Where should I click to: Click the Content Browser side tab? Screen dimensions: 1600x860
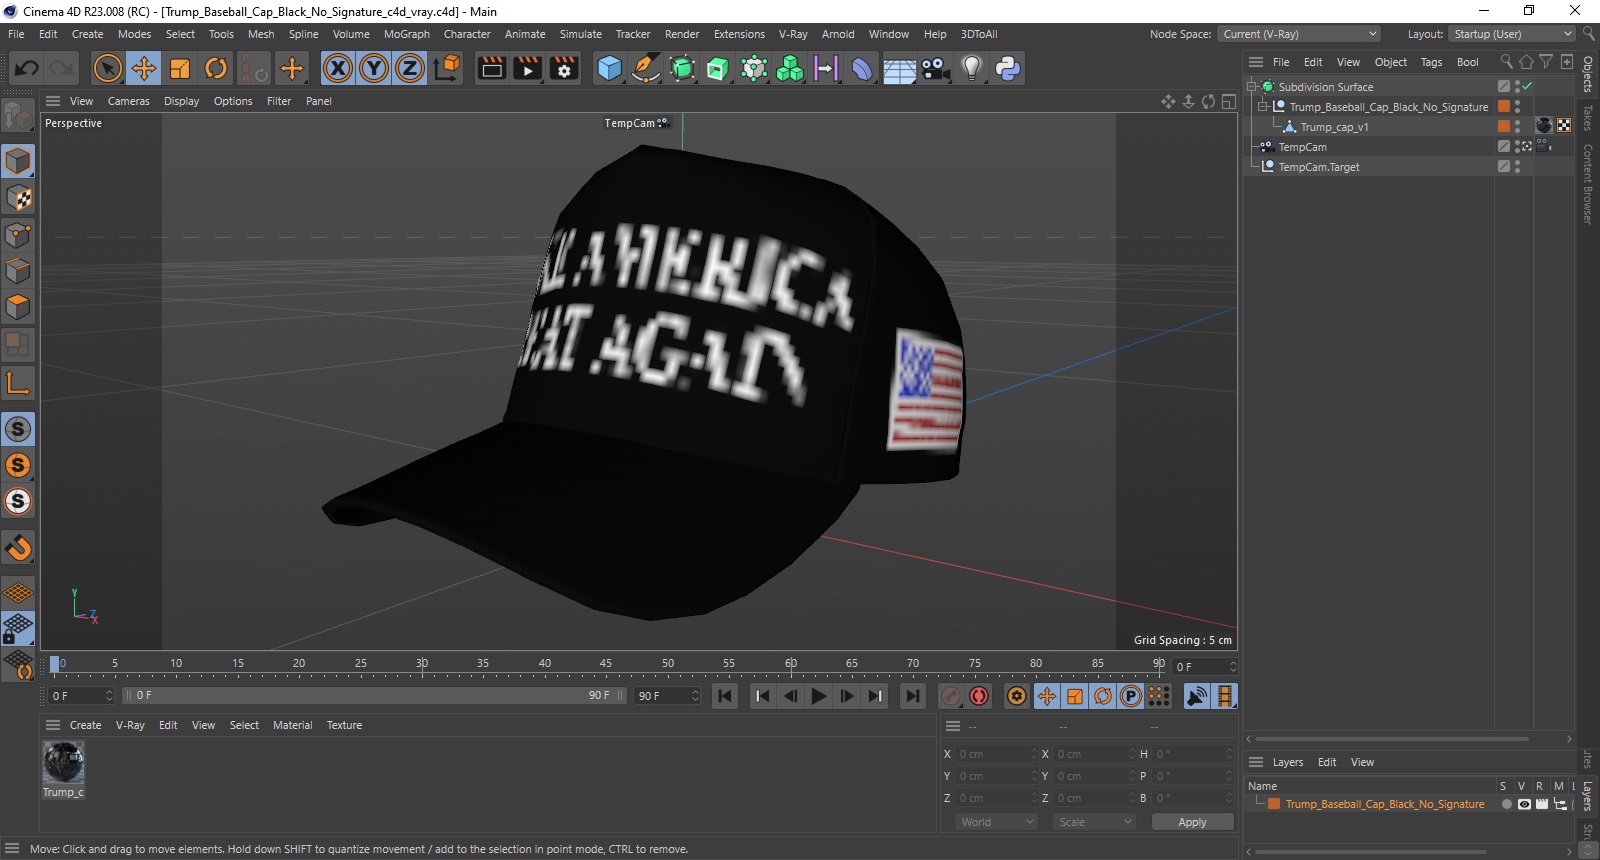pos(1588,185)
